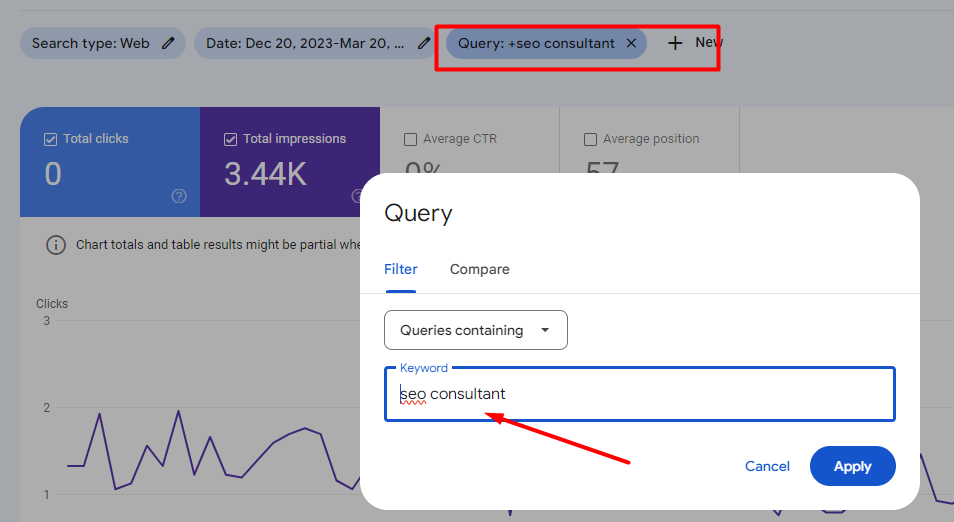Apply the query filter
Screen dimensions: 954x522
[x=852, y=466]
